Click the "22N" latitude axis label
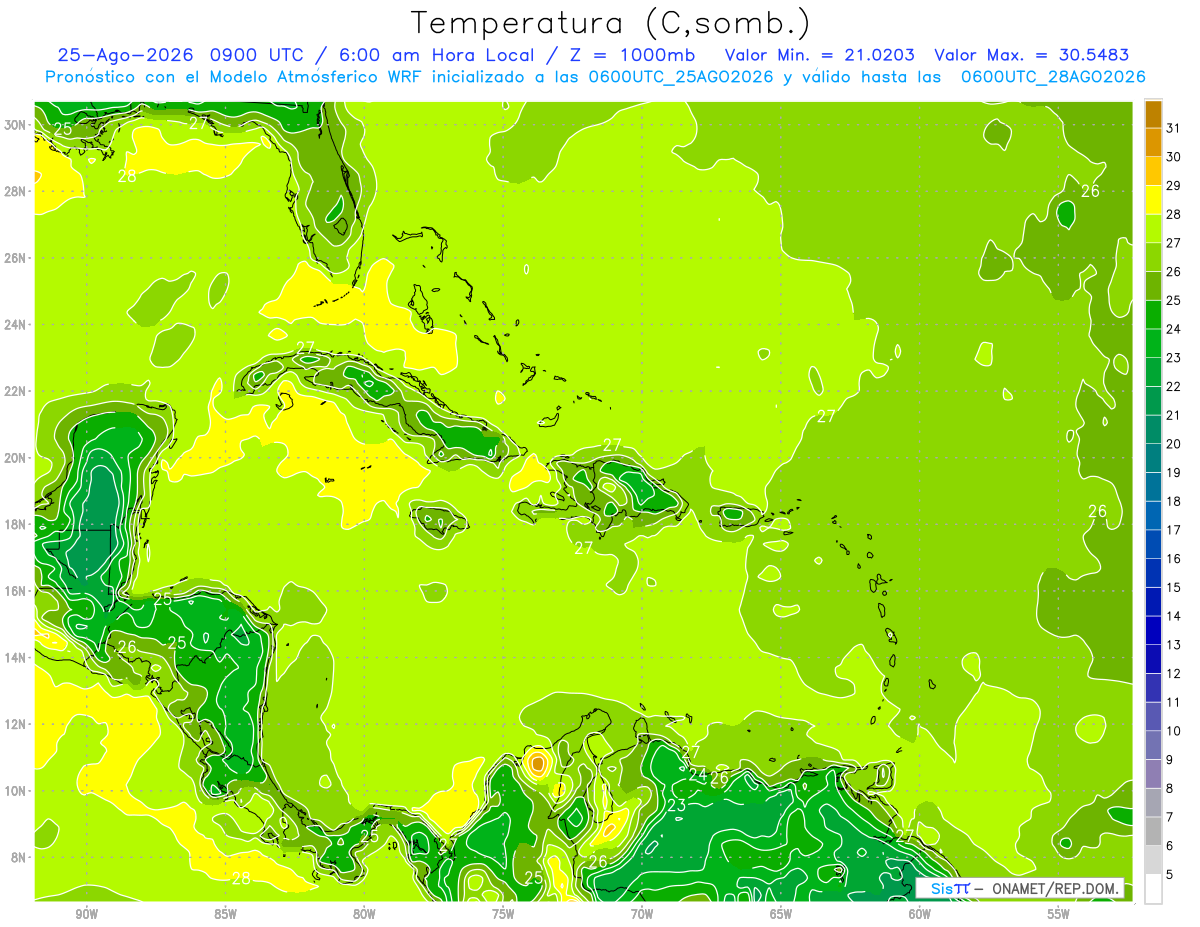This screenshot has width=1200, height=927. (15, 391)
